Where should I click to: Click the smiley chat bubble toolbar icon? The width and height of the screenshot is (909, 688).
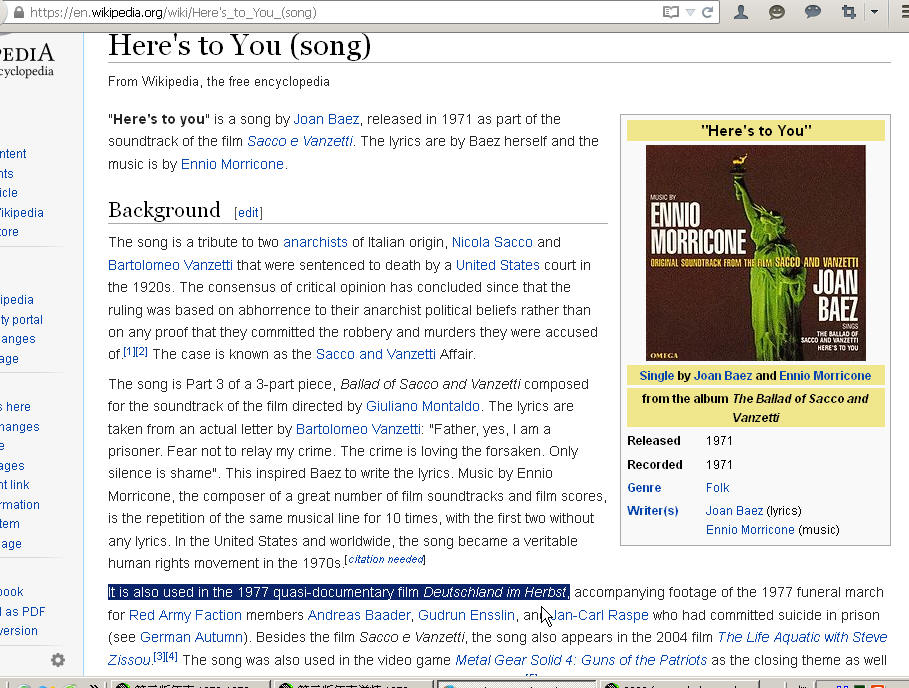776,12
